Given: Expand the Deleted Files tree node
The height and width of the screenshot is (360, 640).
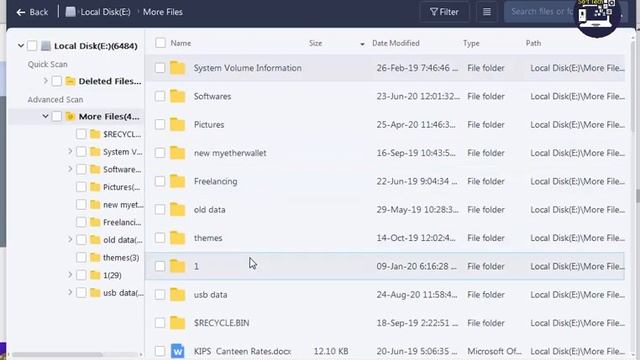Looking at the screenshot, I should point(45,81).
